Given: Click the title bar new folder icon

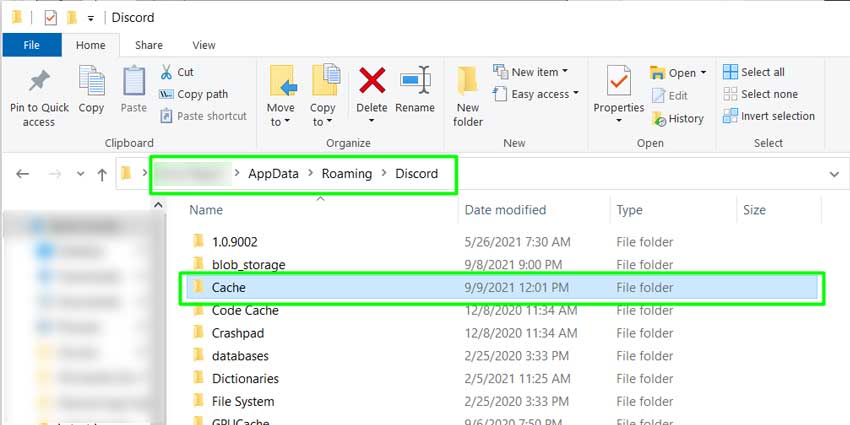Looking at the screenshot, I should (72, 18).
